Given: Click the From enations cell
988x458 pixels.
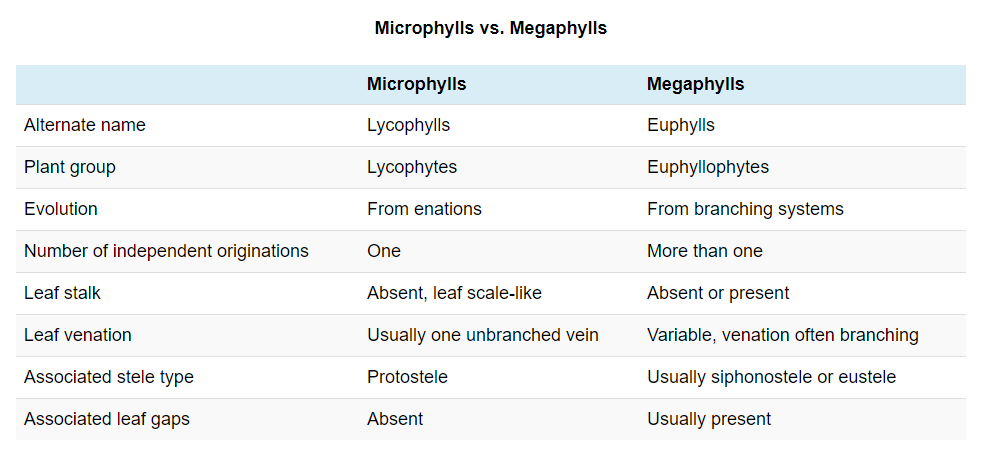Looking at the screenshot, I should (424, 209).
